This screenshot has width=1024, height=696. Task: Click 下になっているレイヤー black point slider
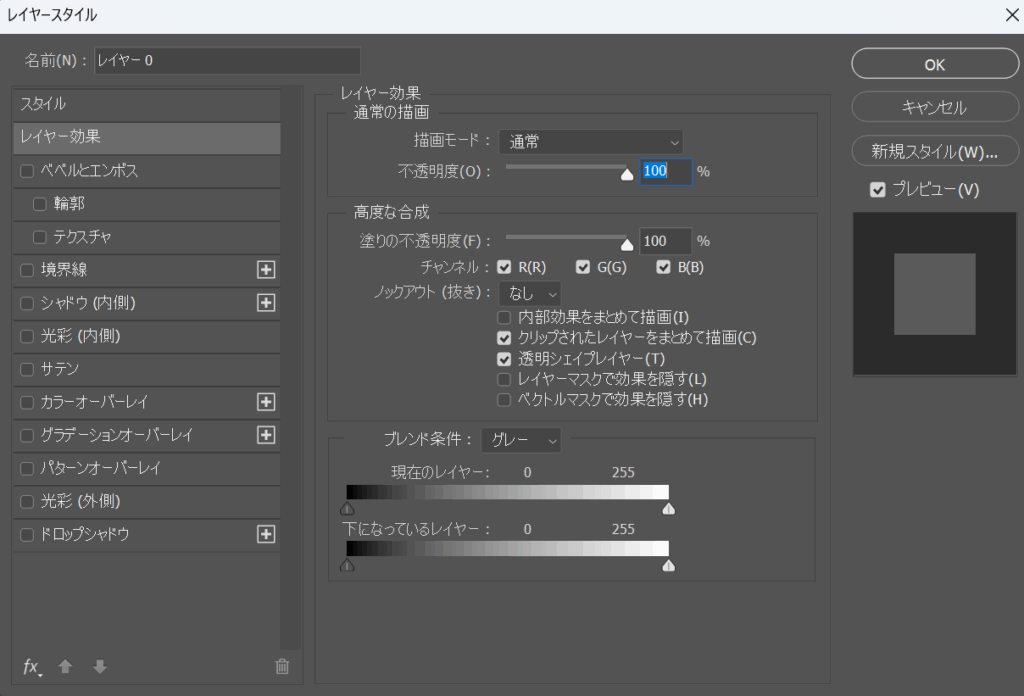[x=347, y=565]
